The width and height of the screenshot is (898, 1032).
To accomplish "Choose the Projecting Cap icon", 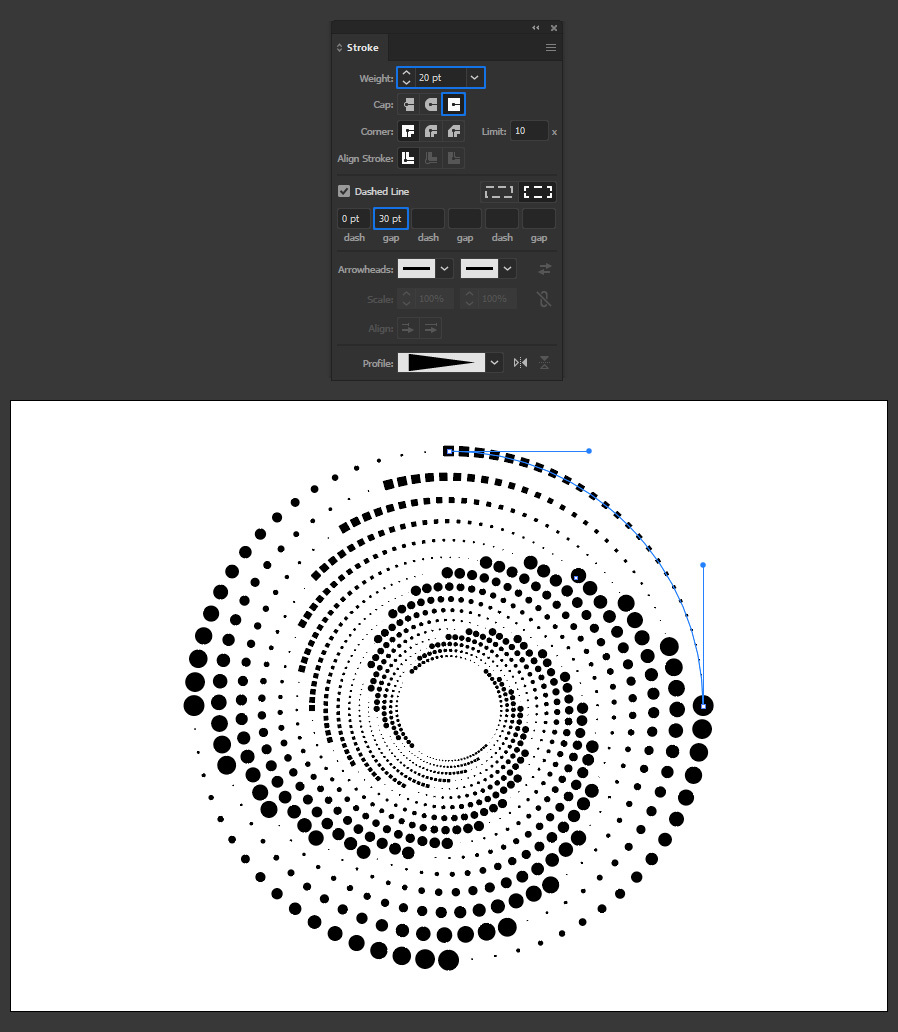I will pos(454,104).
